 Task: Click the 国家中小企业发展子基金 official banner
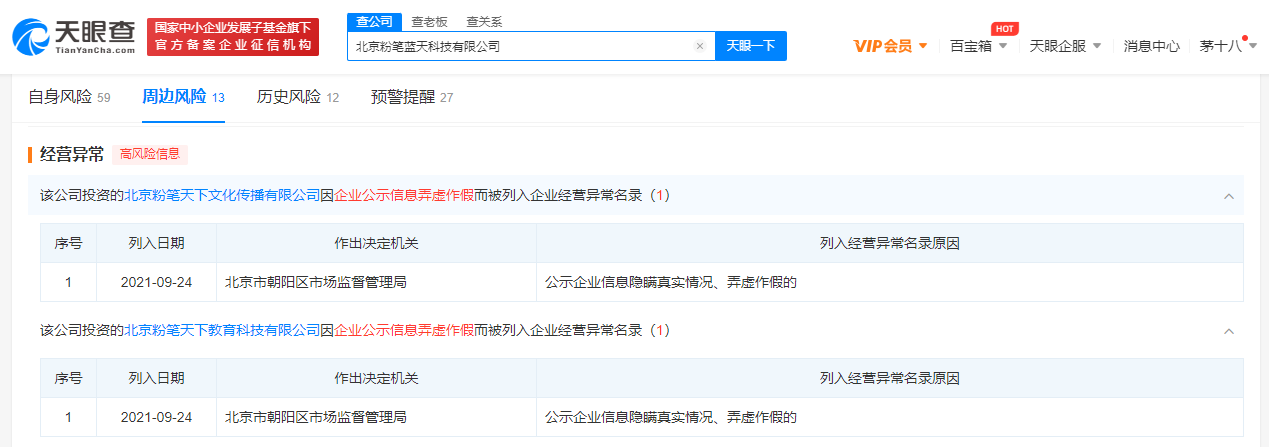(232, 37)
